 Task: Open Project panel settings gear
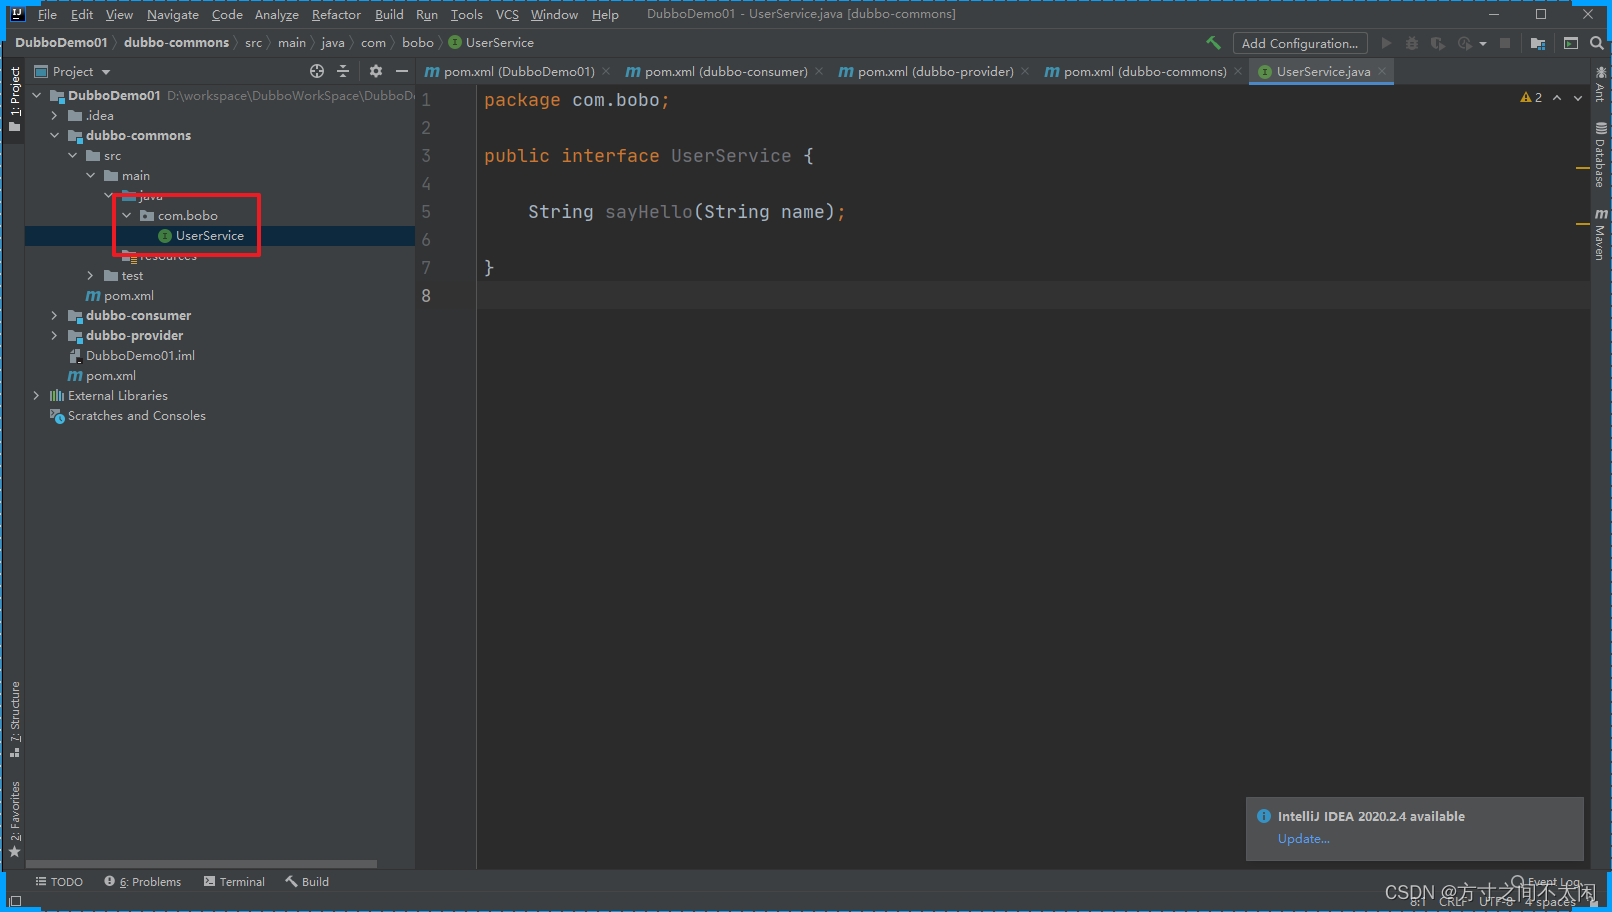click(x=375, y=71)
